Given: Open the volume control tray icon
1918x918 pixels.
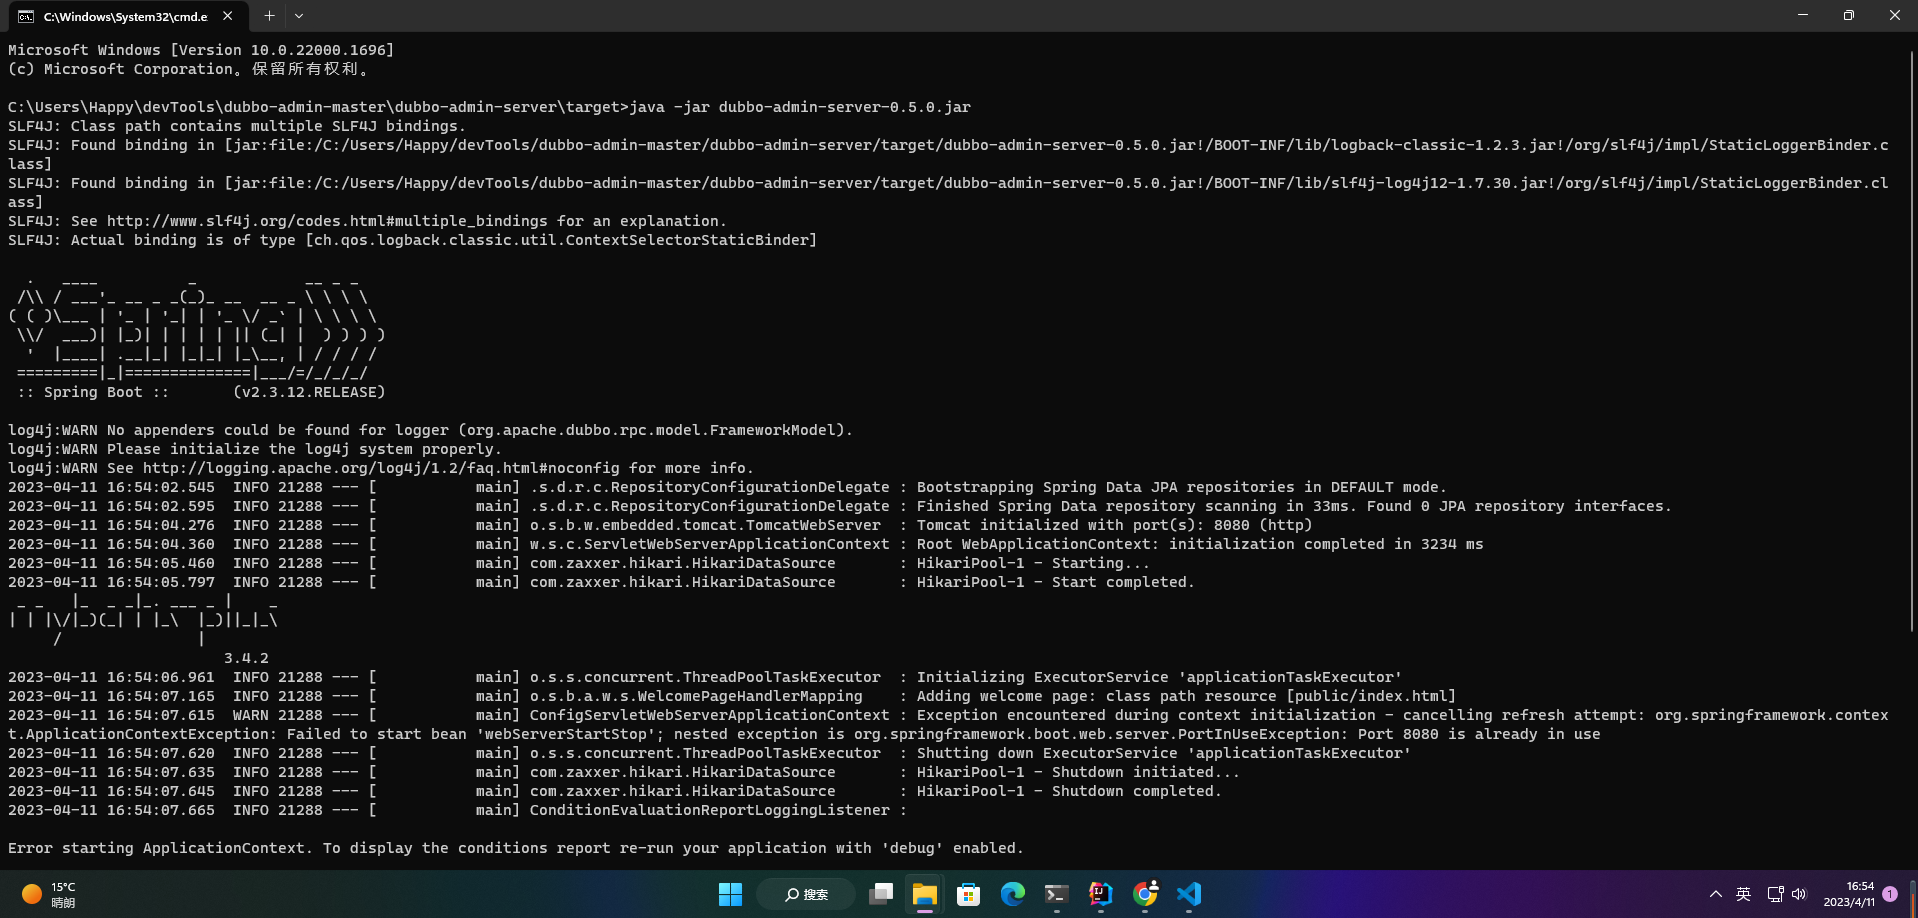Looking at the screenshot, I should 1799,894.
